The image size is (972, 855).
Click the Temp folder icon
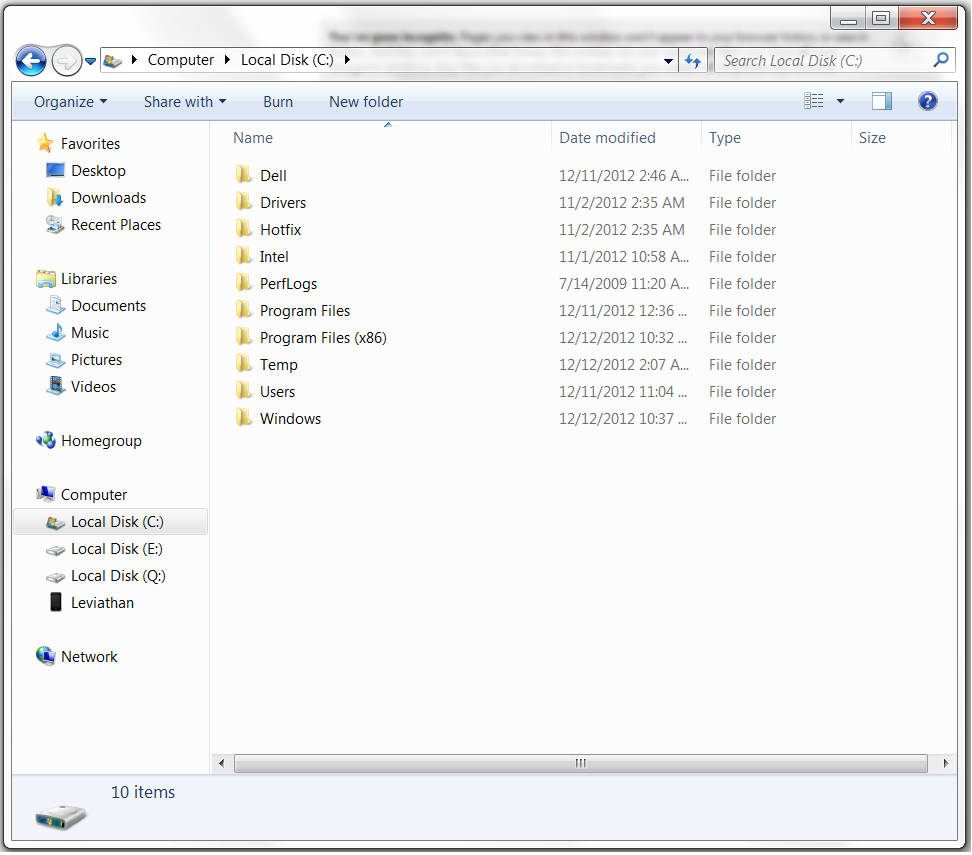click(244, 364)
